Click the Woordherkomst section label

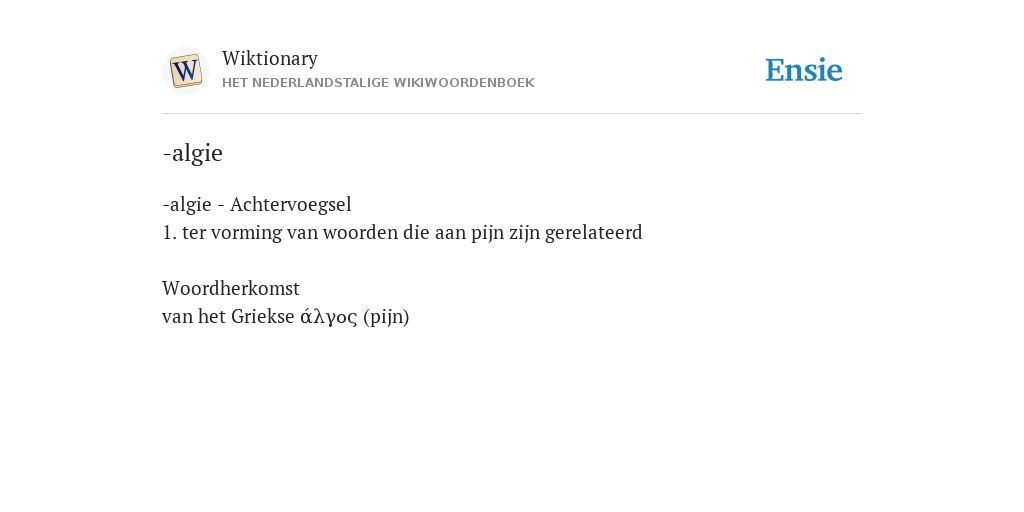231,288
